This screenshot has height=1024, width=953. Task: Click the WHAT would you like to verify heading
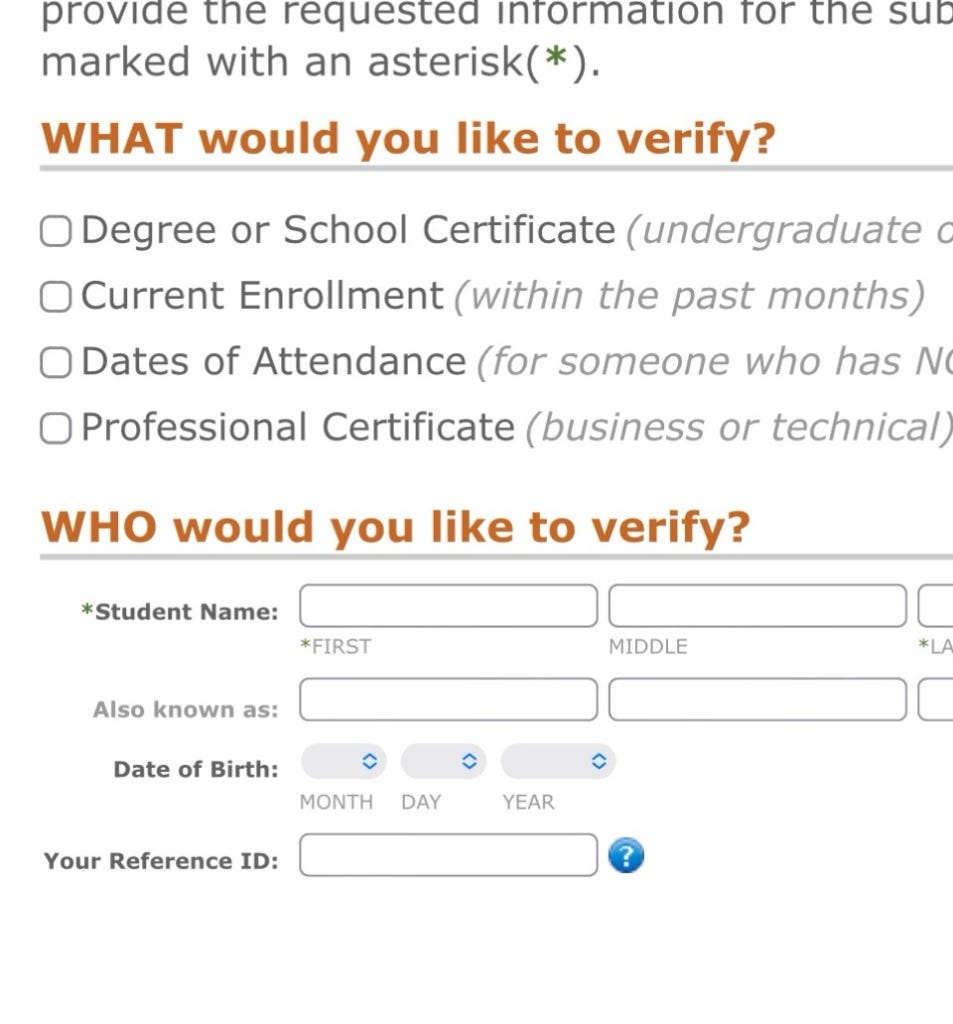coord(408,138)
